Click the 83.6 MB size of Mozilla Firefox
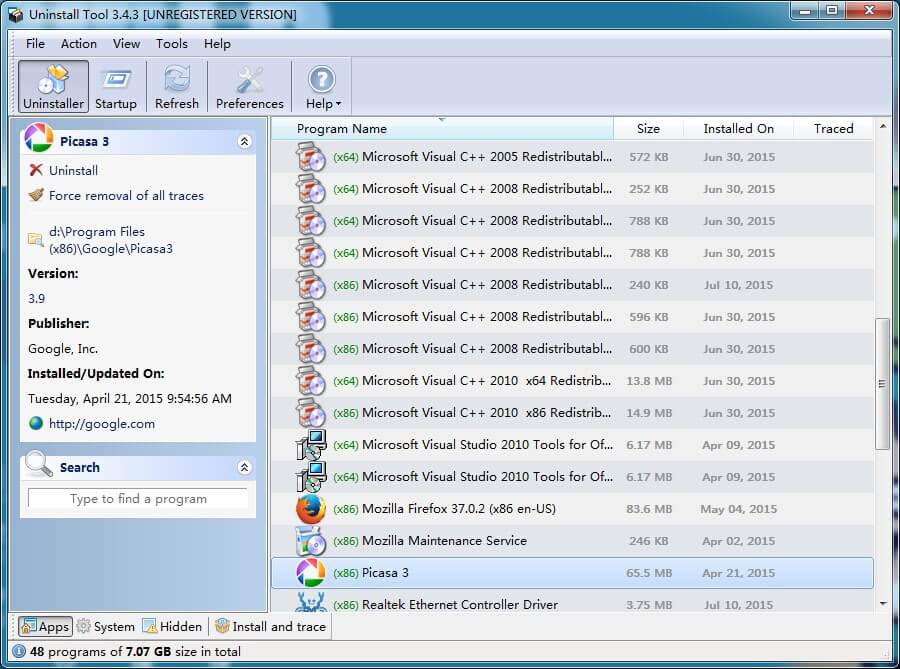Screen dimensions: 900x669 tap(649, 509)
